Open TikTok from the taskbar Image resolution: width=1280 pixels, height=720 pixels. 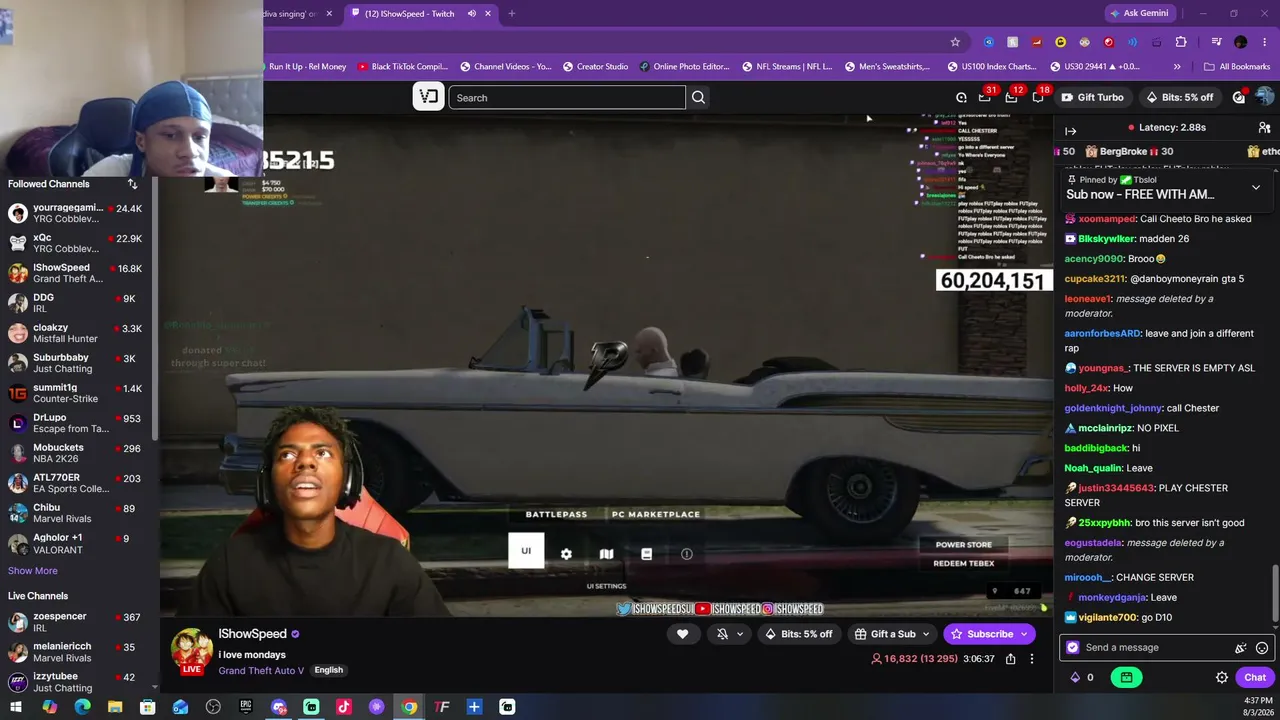[x=344, y=707]
